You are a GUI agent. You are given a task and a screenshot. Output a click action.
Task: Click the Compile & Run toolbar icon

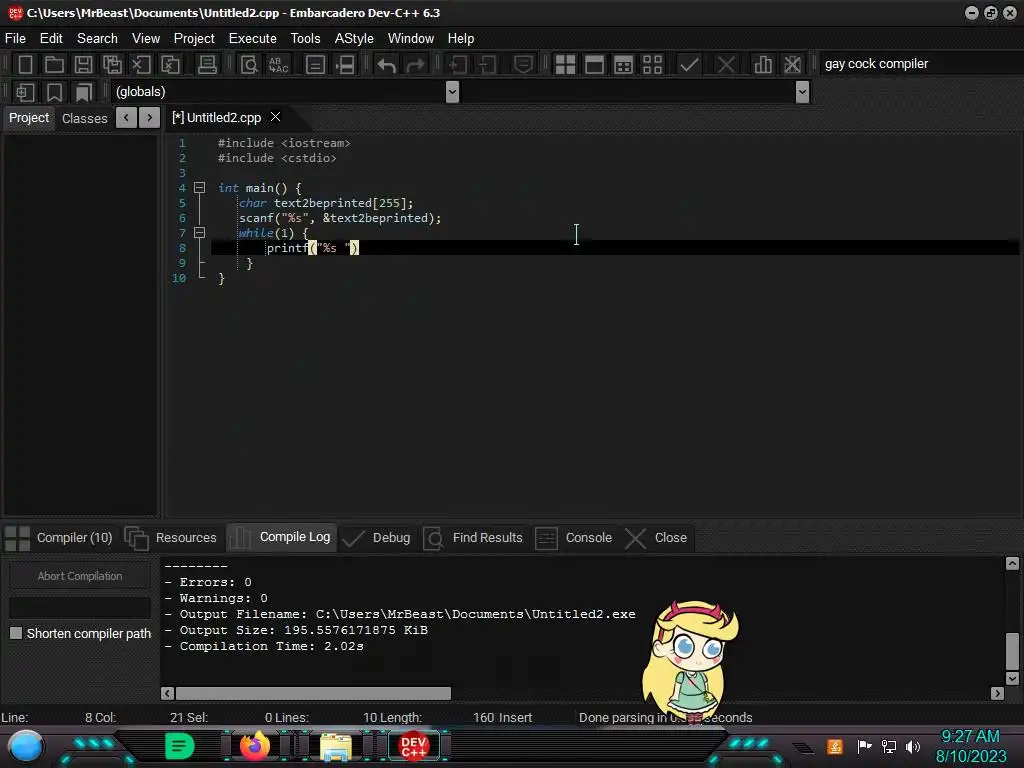(624, 64)
